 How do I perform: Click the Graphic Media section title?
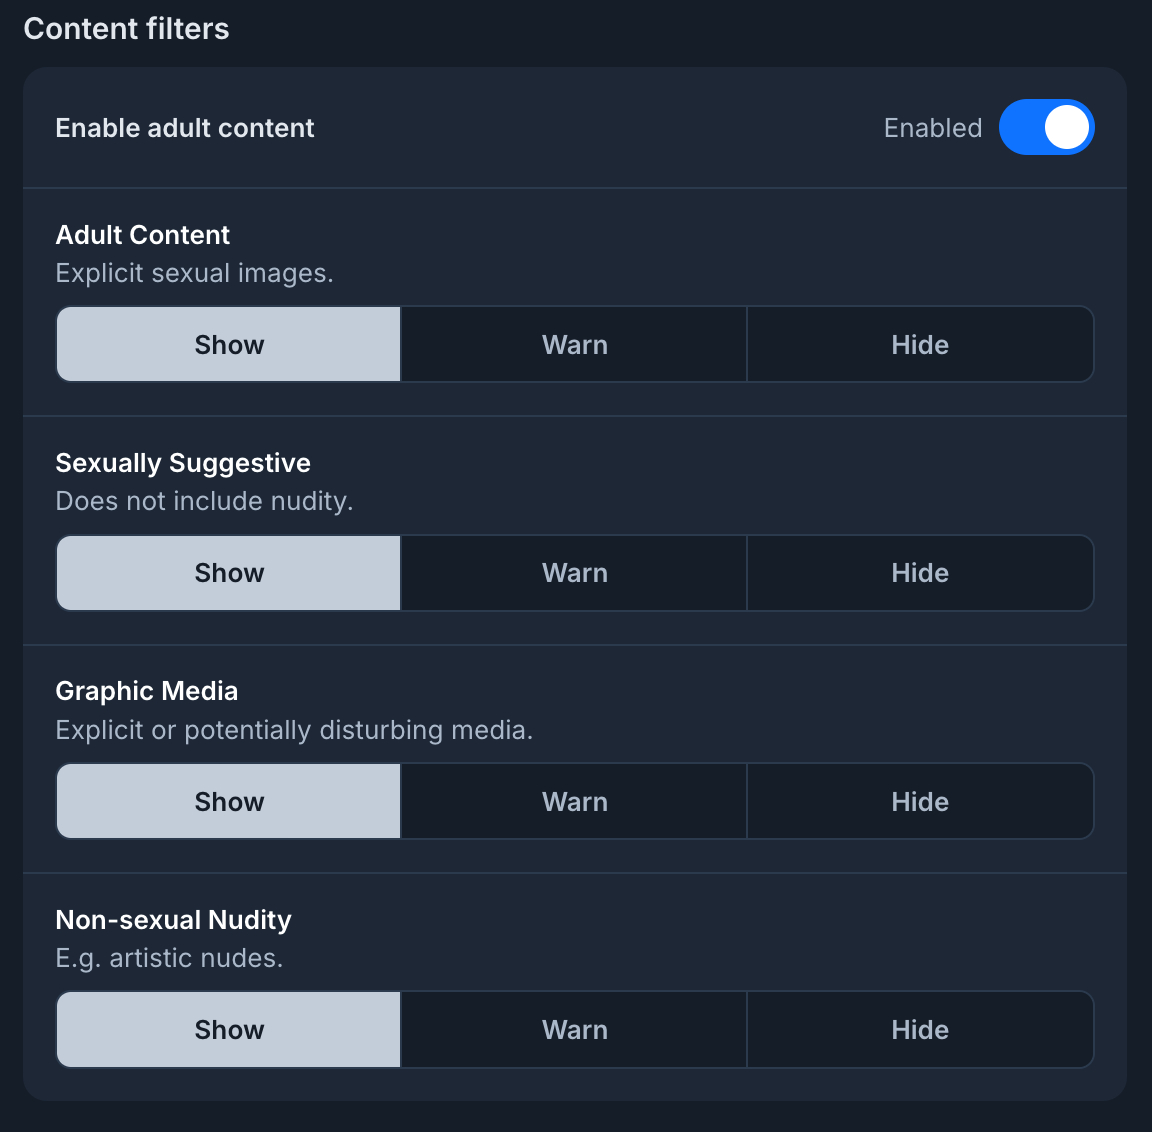(147, 691)
